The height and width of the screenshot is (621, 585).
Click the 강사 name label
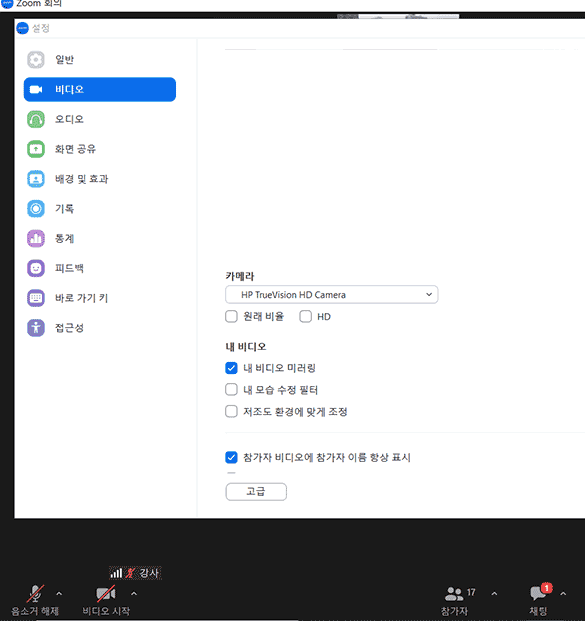(149, 573)
